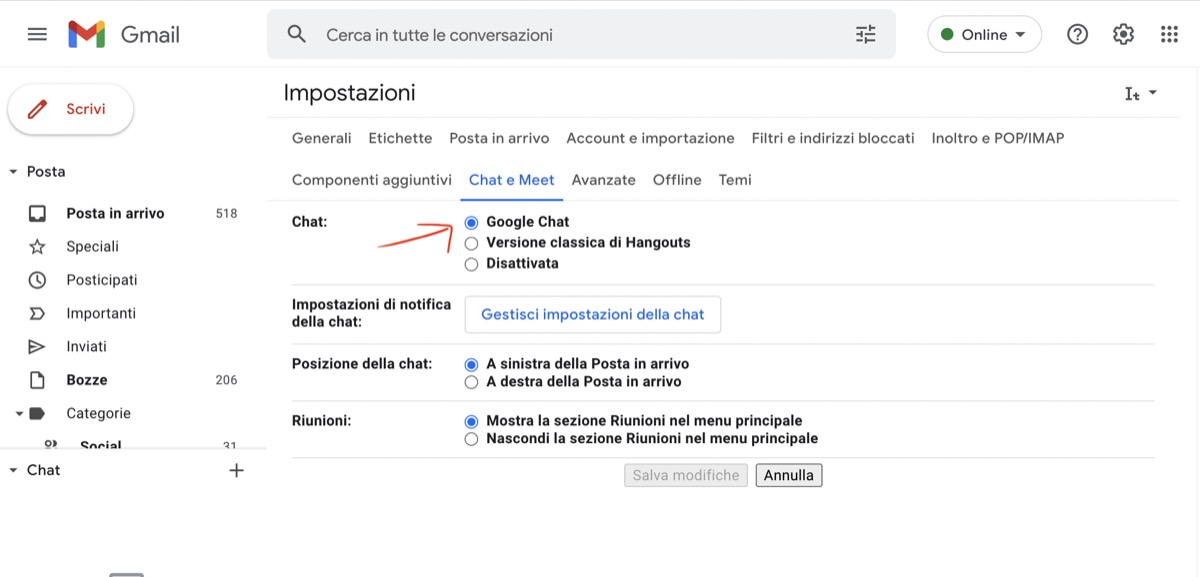The height and width of the screenshot is (577, 1200).
Task: Open the Google apps grid icon
Action: (x=1169, y=34)
